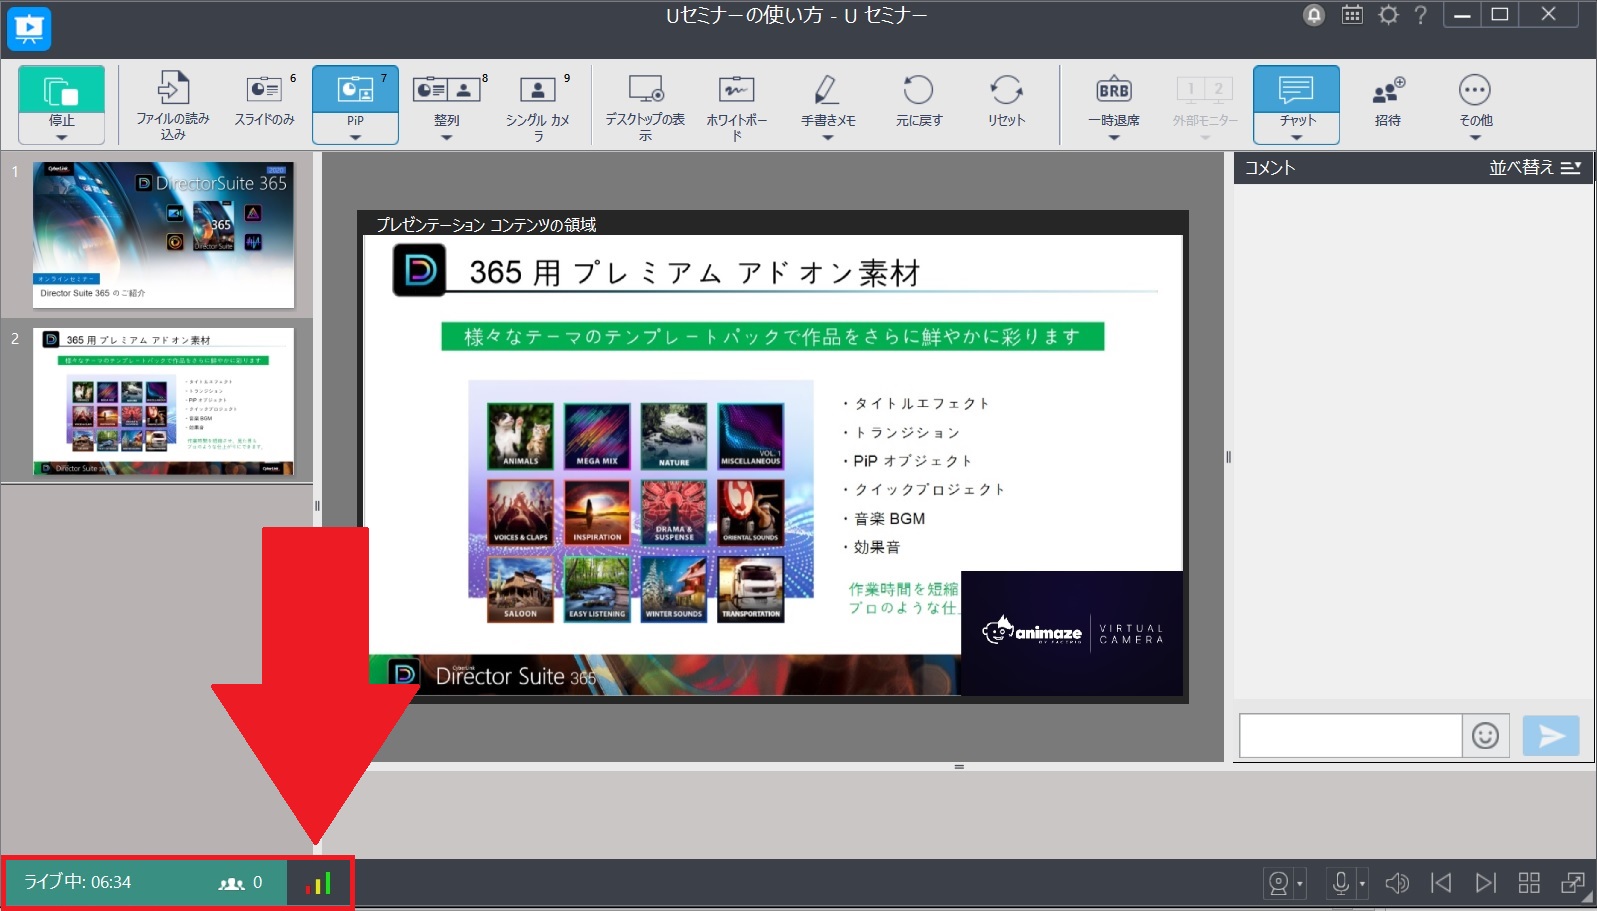This screenshot has width=1597, height=911.
Task: Go to the previous slide
Action: click(x=1441, y=883)
